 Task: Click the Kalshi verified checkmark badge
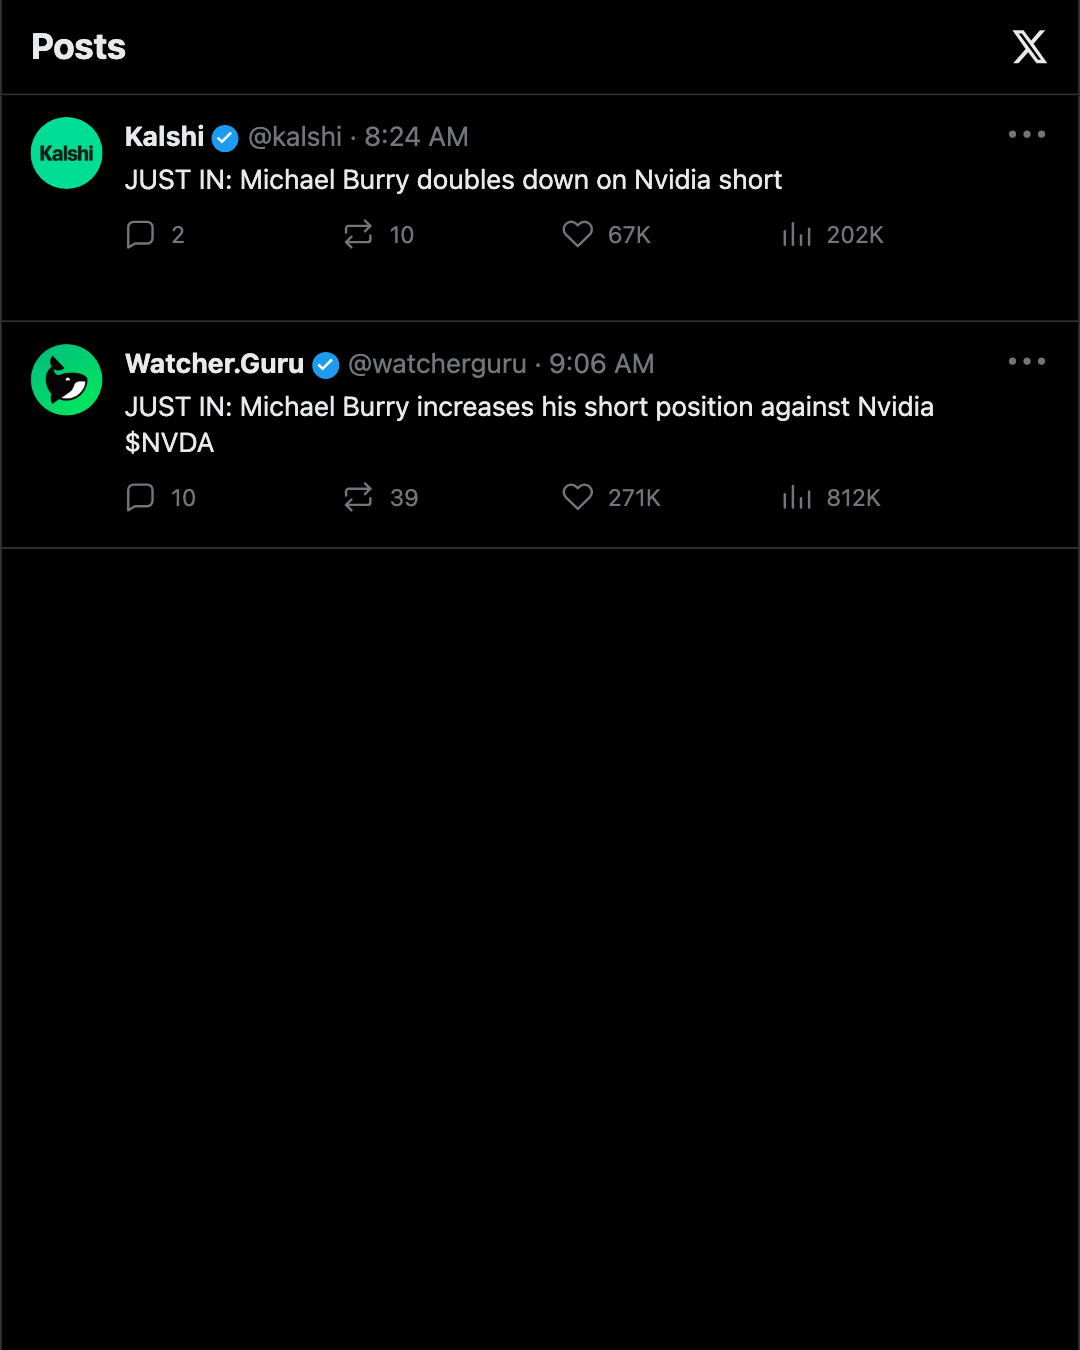coord(226,138)
